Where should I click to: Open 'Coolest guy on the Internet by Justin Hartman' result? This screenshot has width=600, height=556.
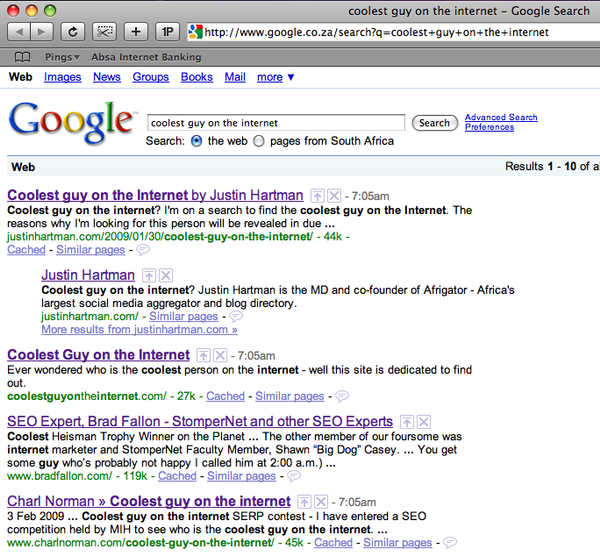[155, 196]
